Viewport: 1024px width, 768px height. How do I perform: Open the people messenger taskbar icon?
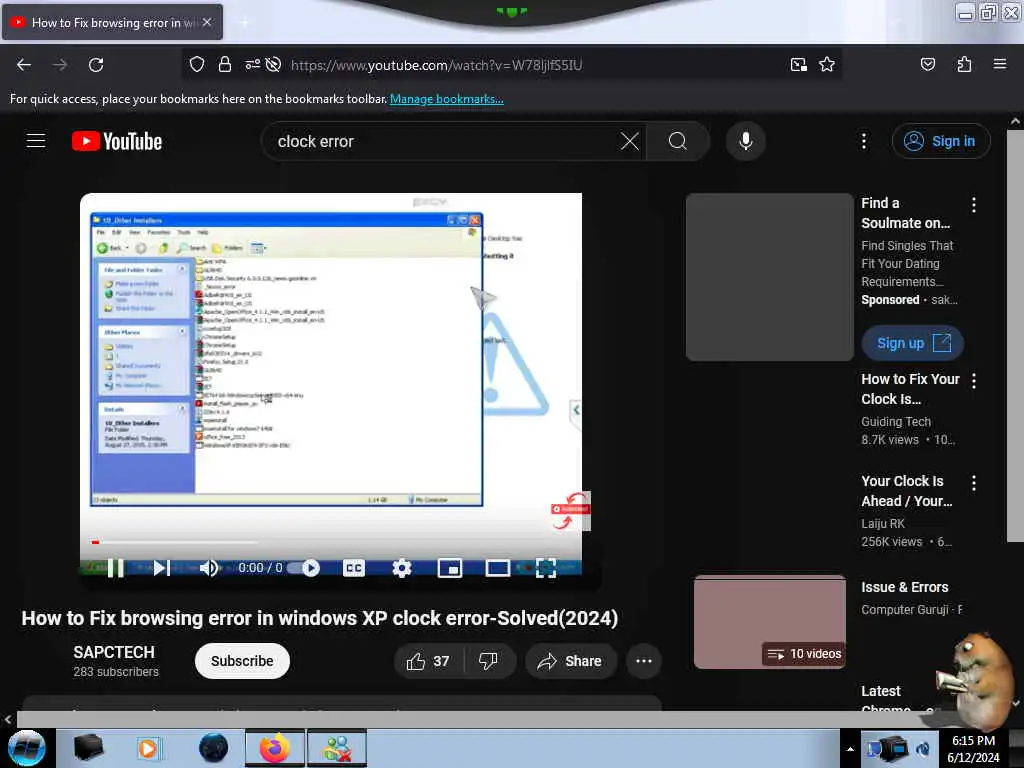[338, 748]
